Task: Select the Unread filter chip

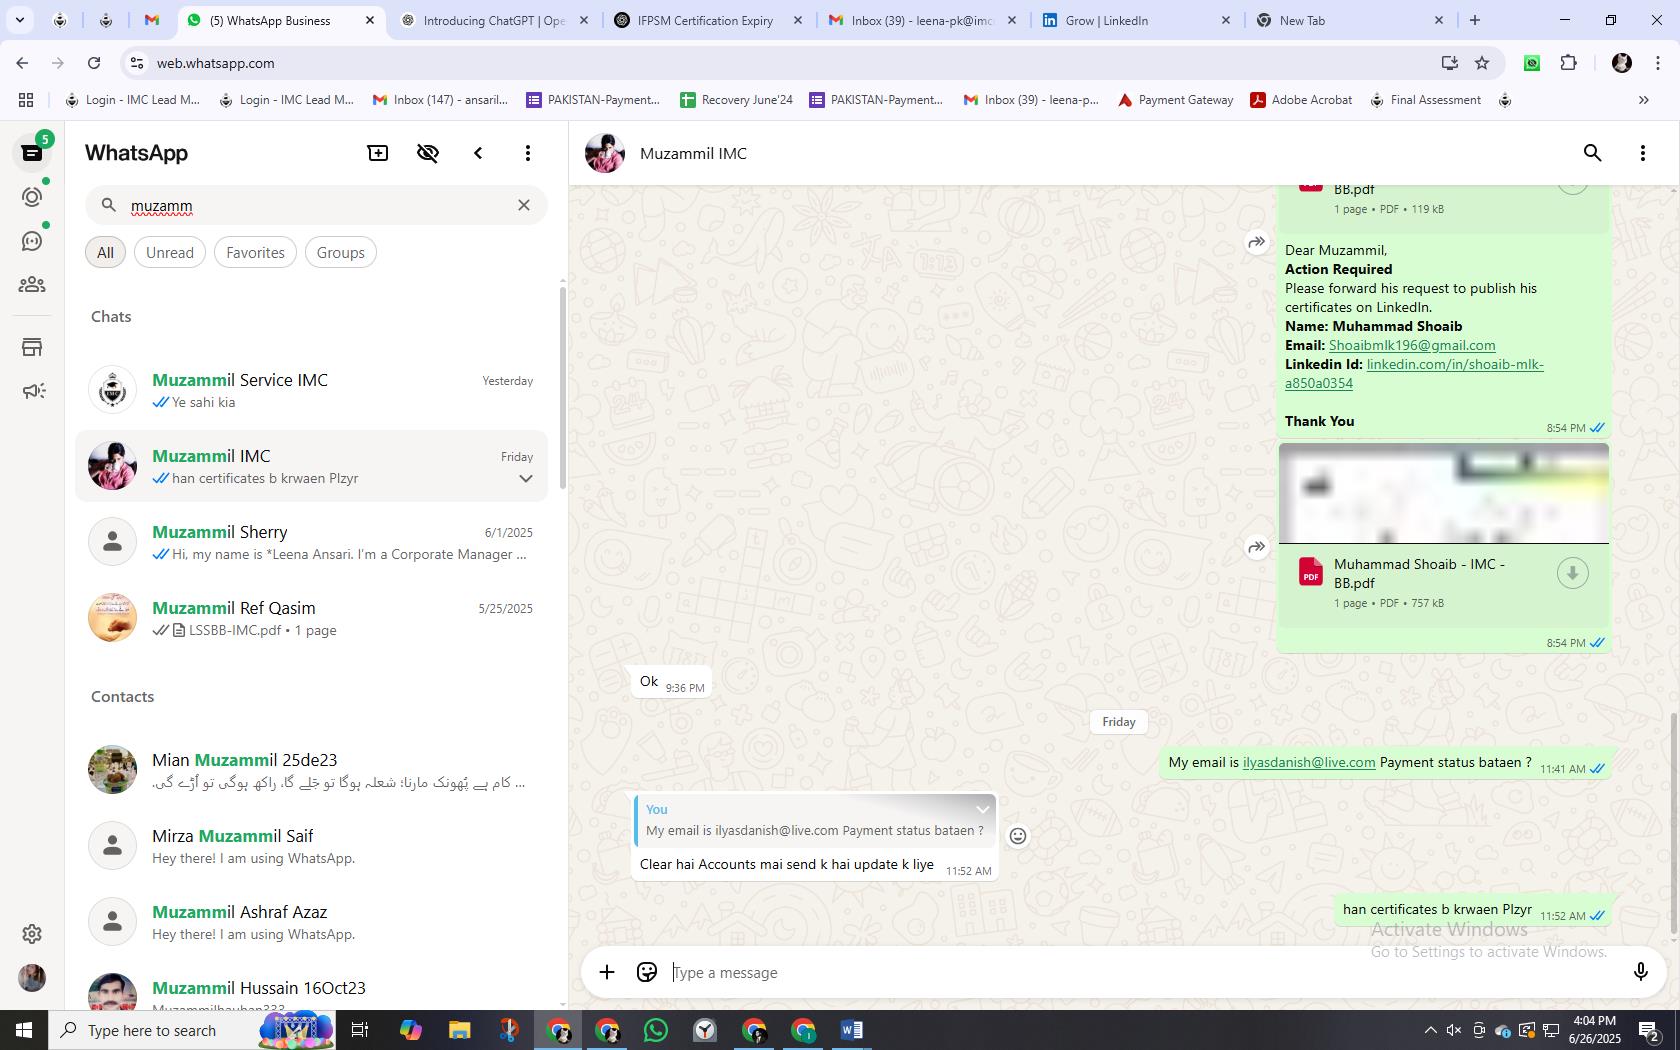Action: coord(169,252)
